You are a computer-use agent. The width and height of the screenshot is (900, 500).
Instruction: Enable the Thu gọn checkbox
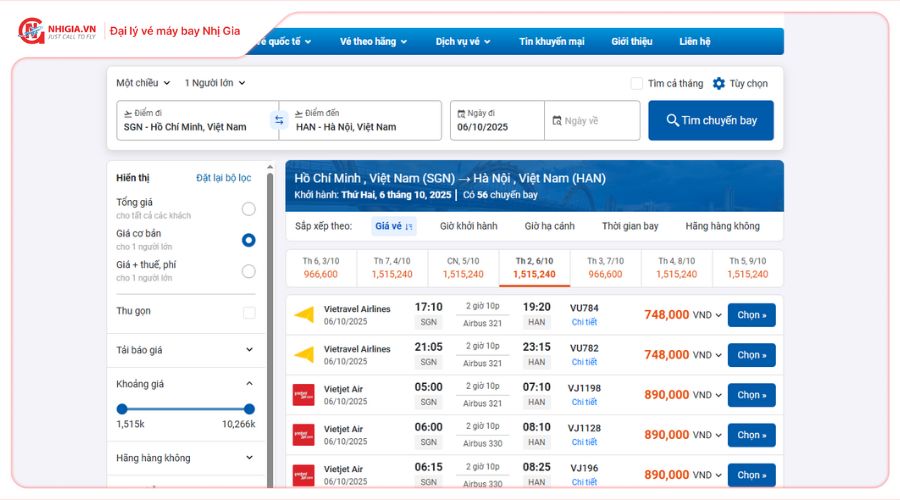(249, 313)
